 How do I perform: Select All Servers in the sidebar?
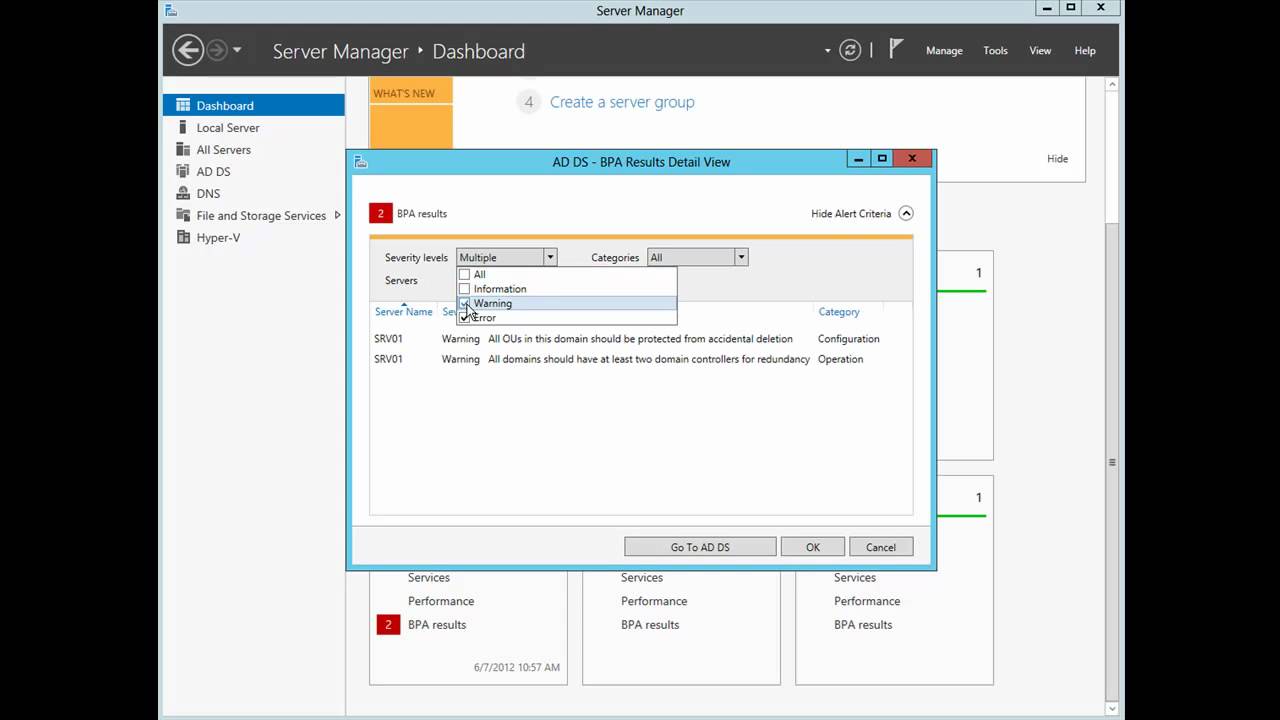pyautogui.click(x=254, y=149)
